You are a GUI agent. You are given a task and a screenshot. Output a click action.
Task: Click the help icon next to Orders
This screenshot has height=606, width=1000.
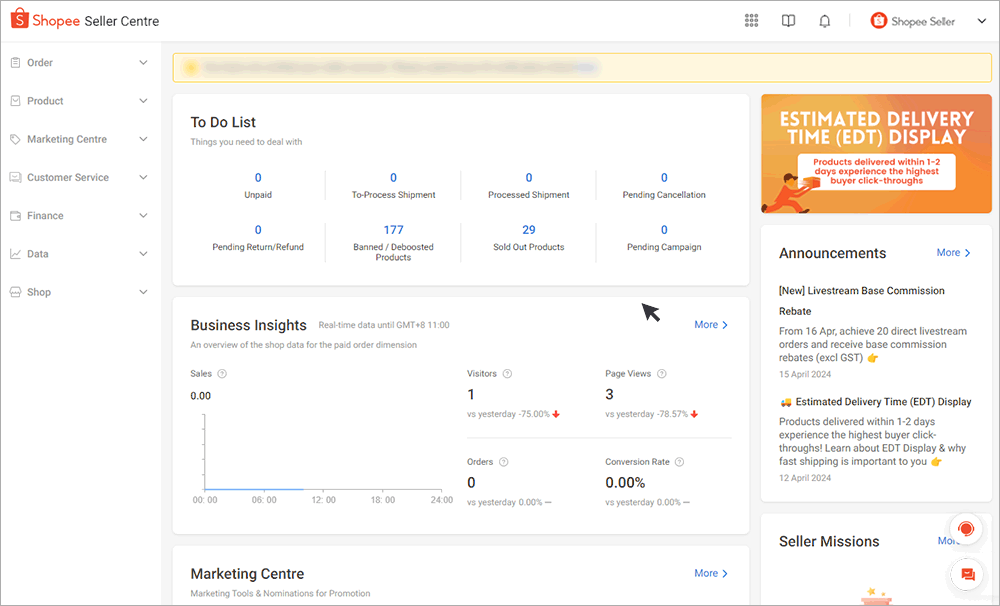coord(504,462)
